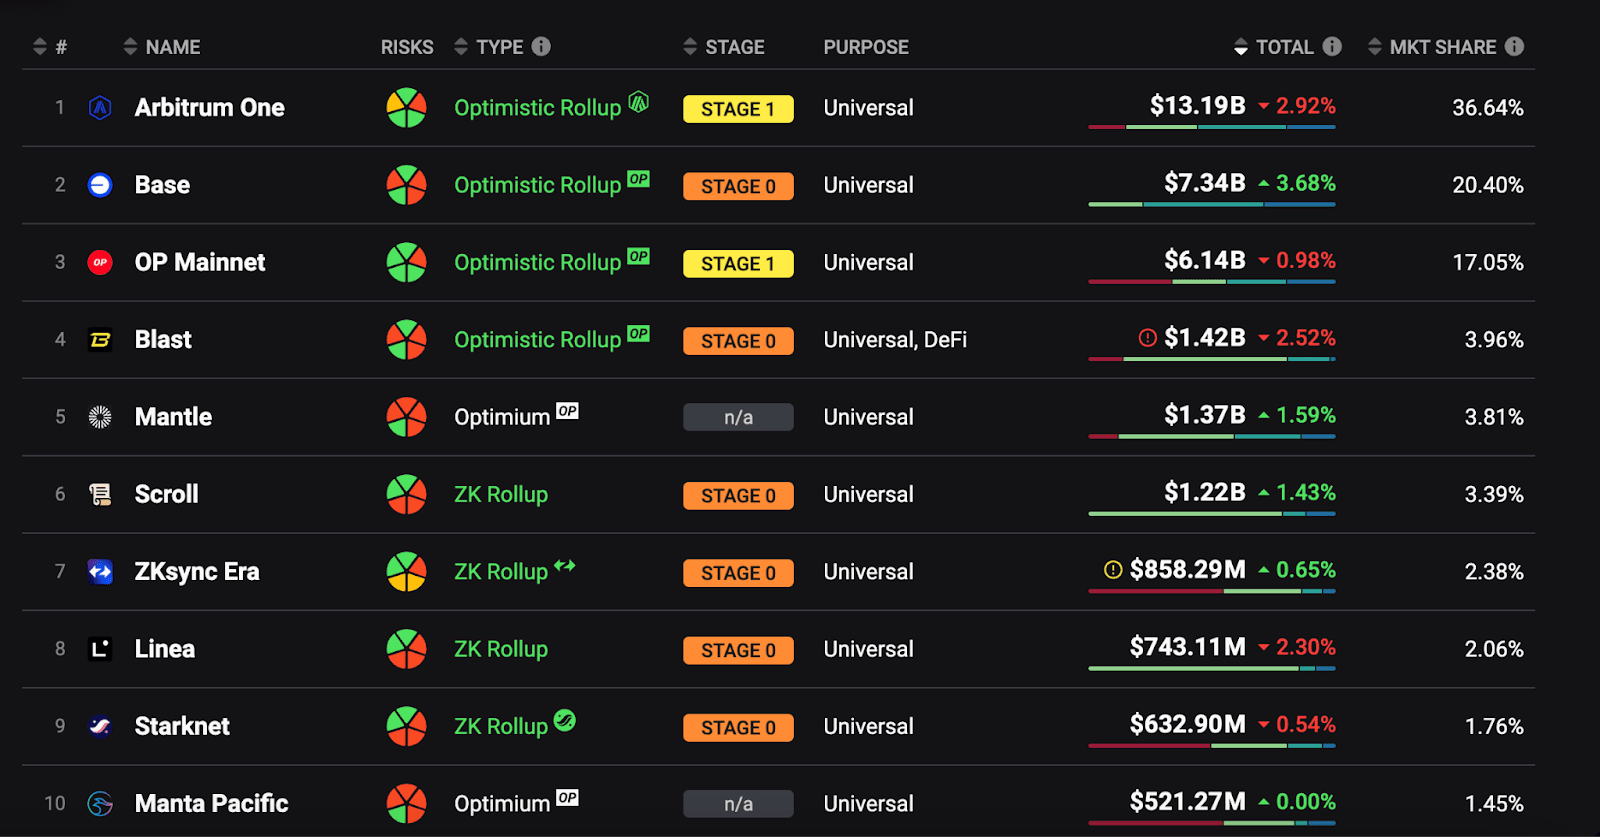The image size is (1600, 837).
Task: Click the TYPE column info icon
Action: [x=541, y=46]
